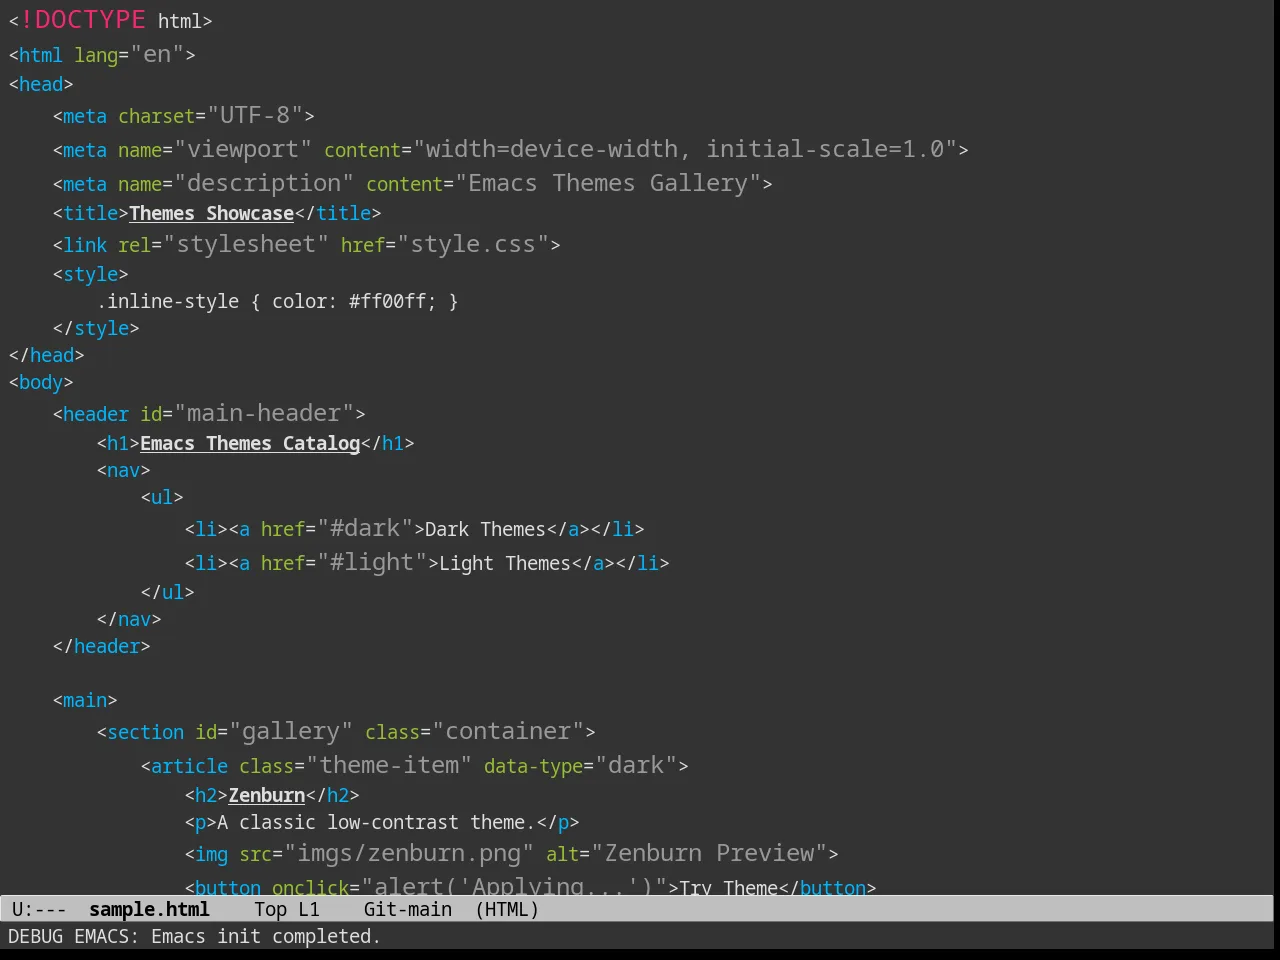Image resolution: width=1280 pixels, height=960 pixels.
Task: Click the closing </head> tag
Action: (46, 355)
